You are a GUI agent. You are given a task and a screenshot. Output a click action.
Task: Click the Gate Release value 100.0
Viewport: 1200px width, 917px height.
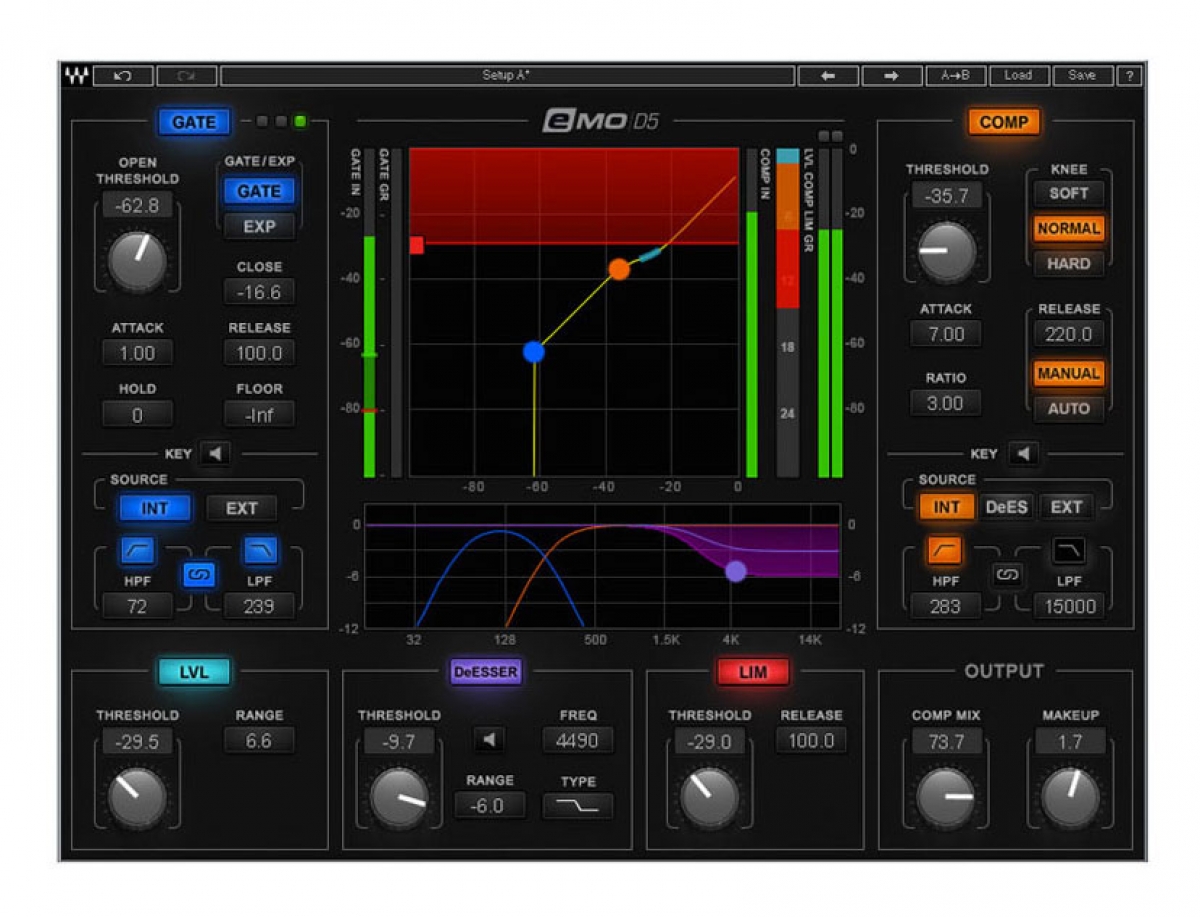point(259,353)
